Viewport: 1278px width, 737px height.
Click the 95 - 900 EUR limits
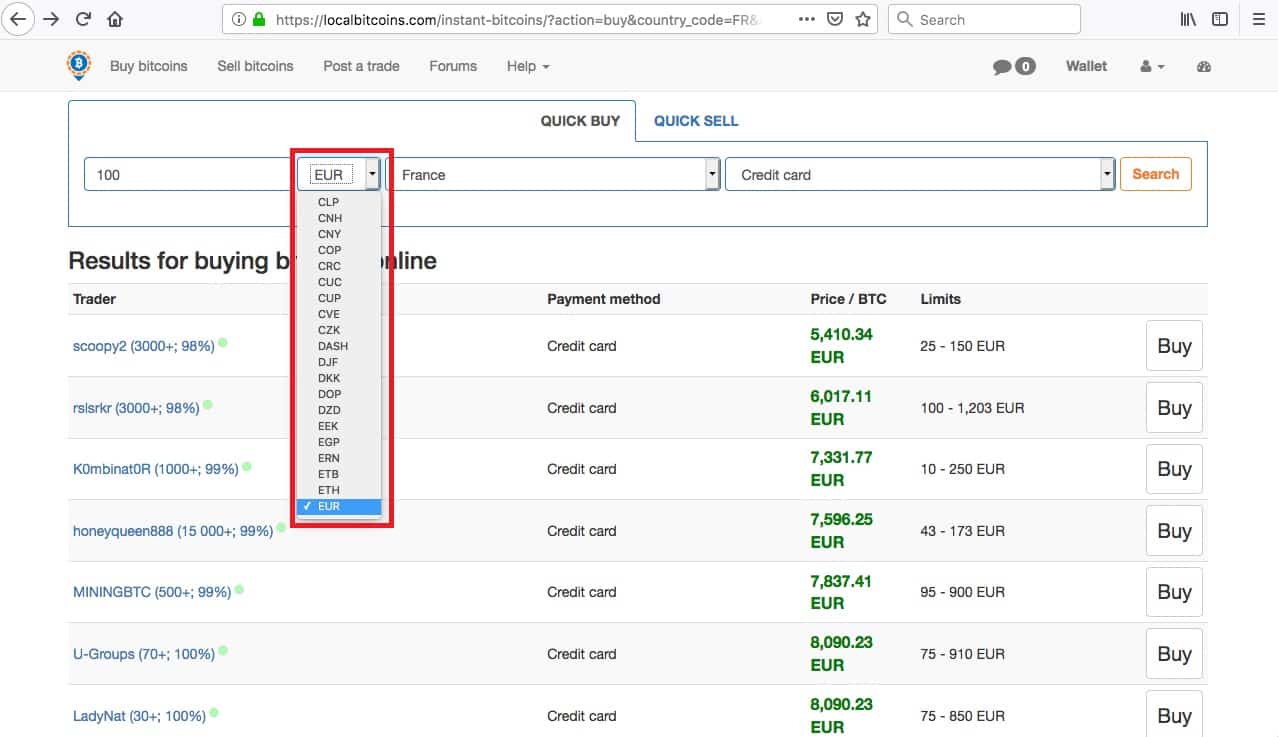click(x=962, y=592)
